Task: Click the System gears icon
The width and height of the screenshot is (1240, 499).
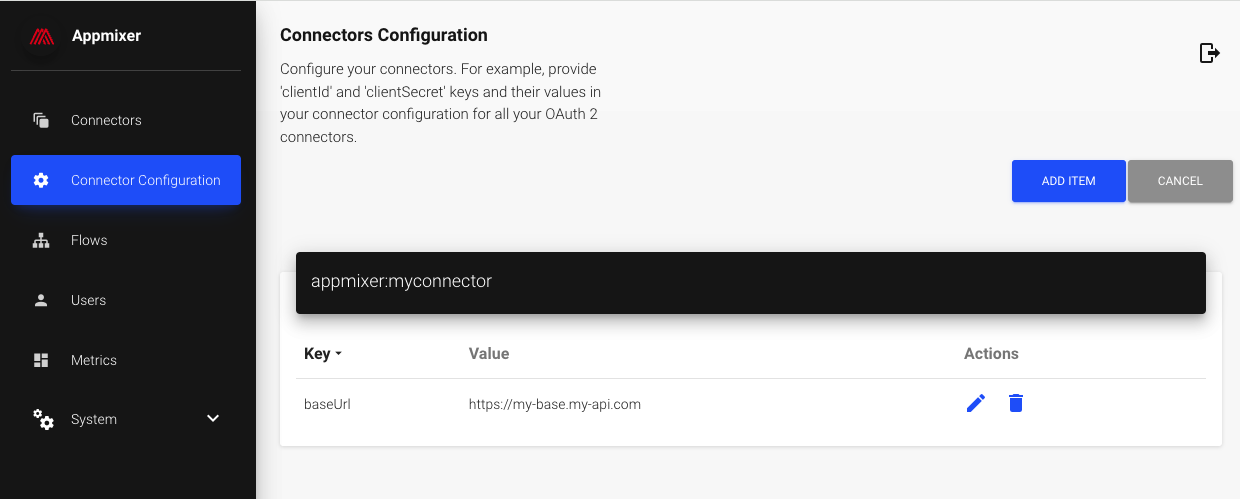Action: pos(43,419)
